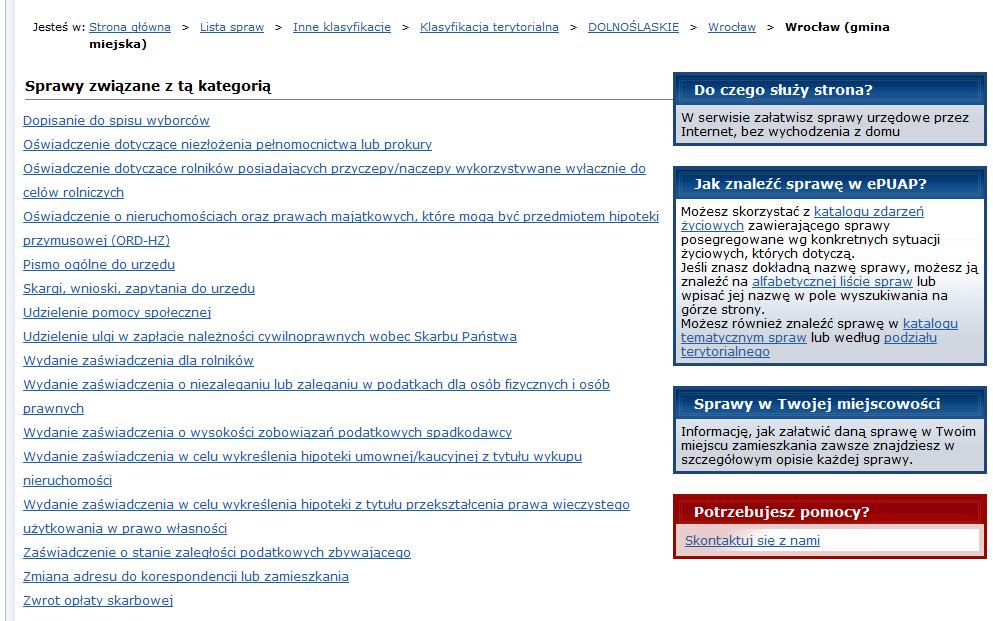993x621 pixels.
Task: Open Udzielenie pomocy społecznej link
Action: [x=117, y=313]
